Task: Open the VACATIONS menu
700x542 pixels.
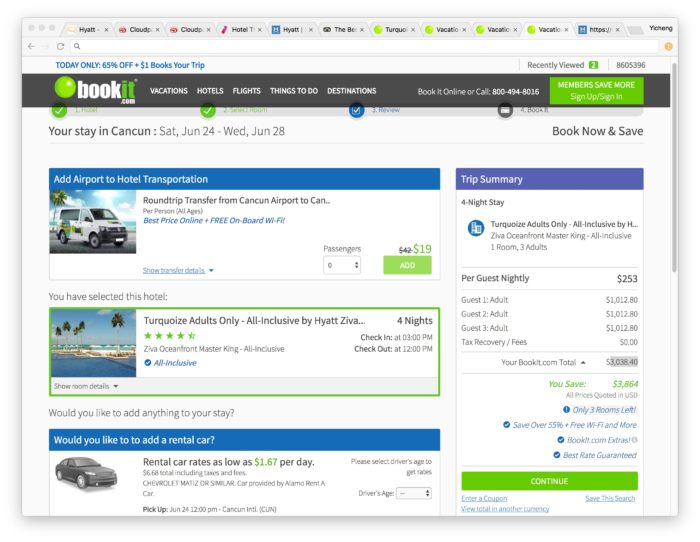Action: point(169,91)
